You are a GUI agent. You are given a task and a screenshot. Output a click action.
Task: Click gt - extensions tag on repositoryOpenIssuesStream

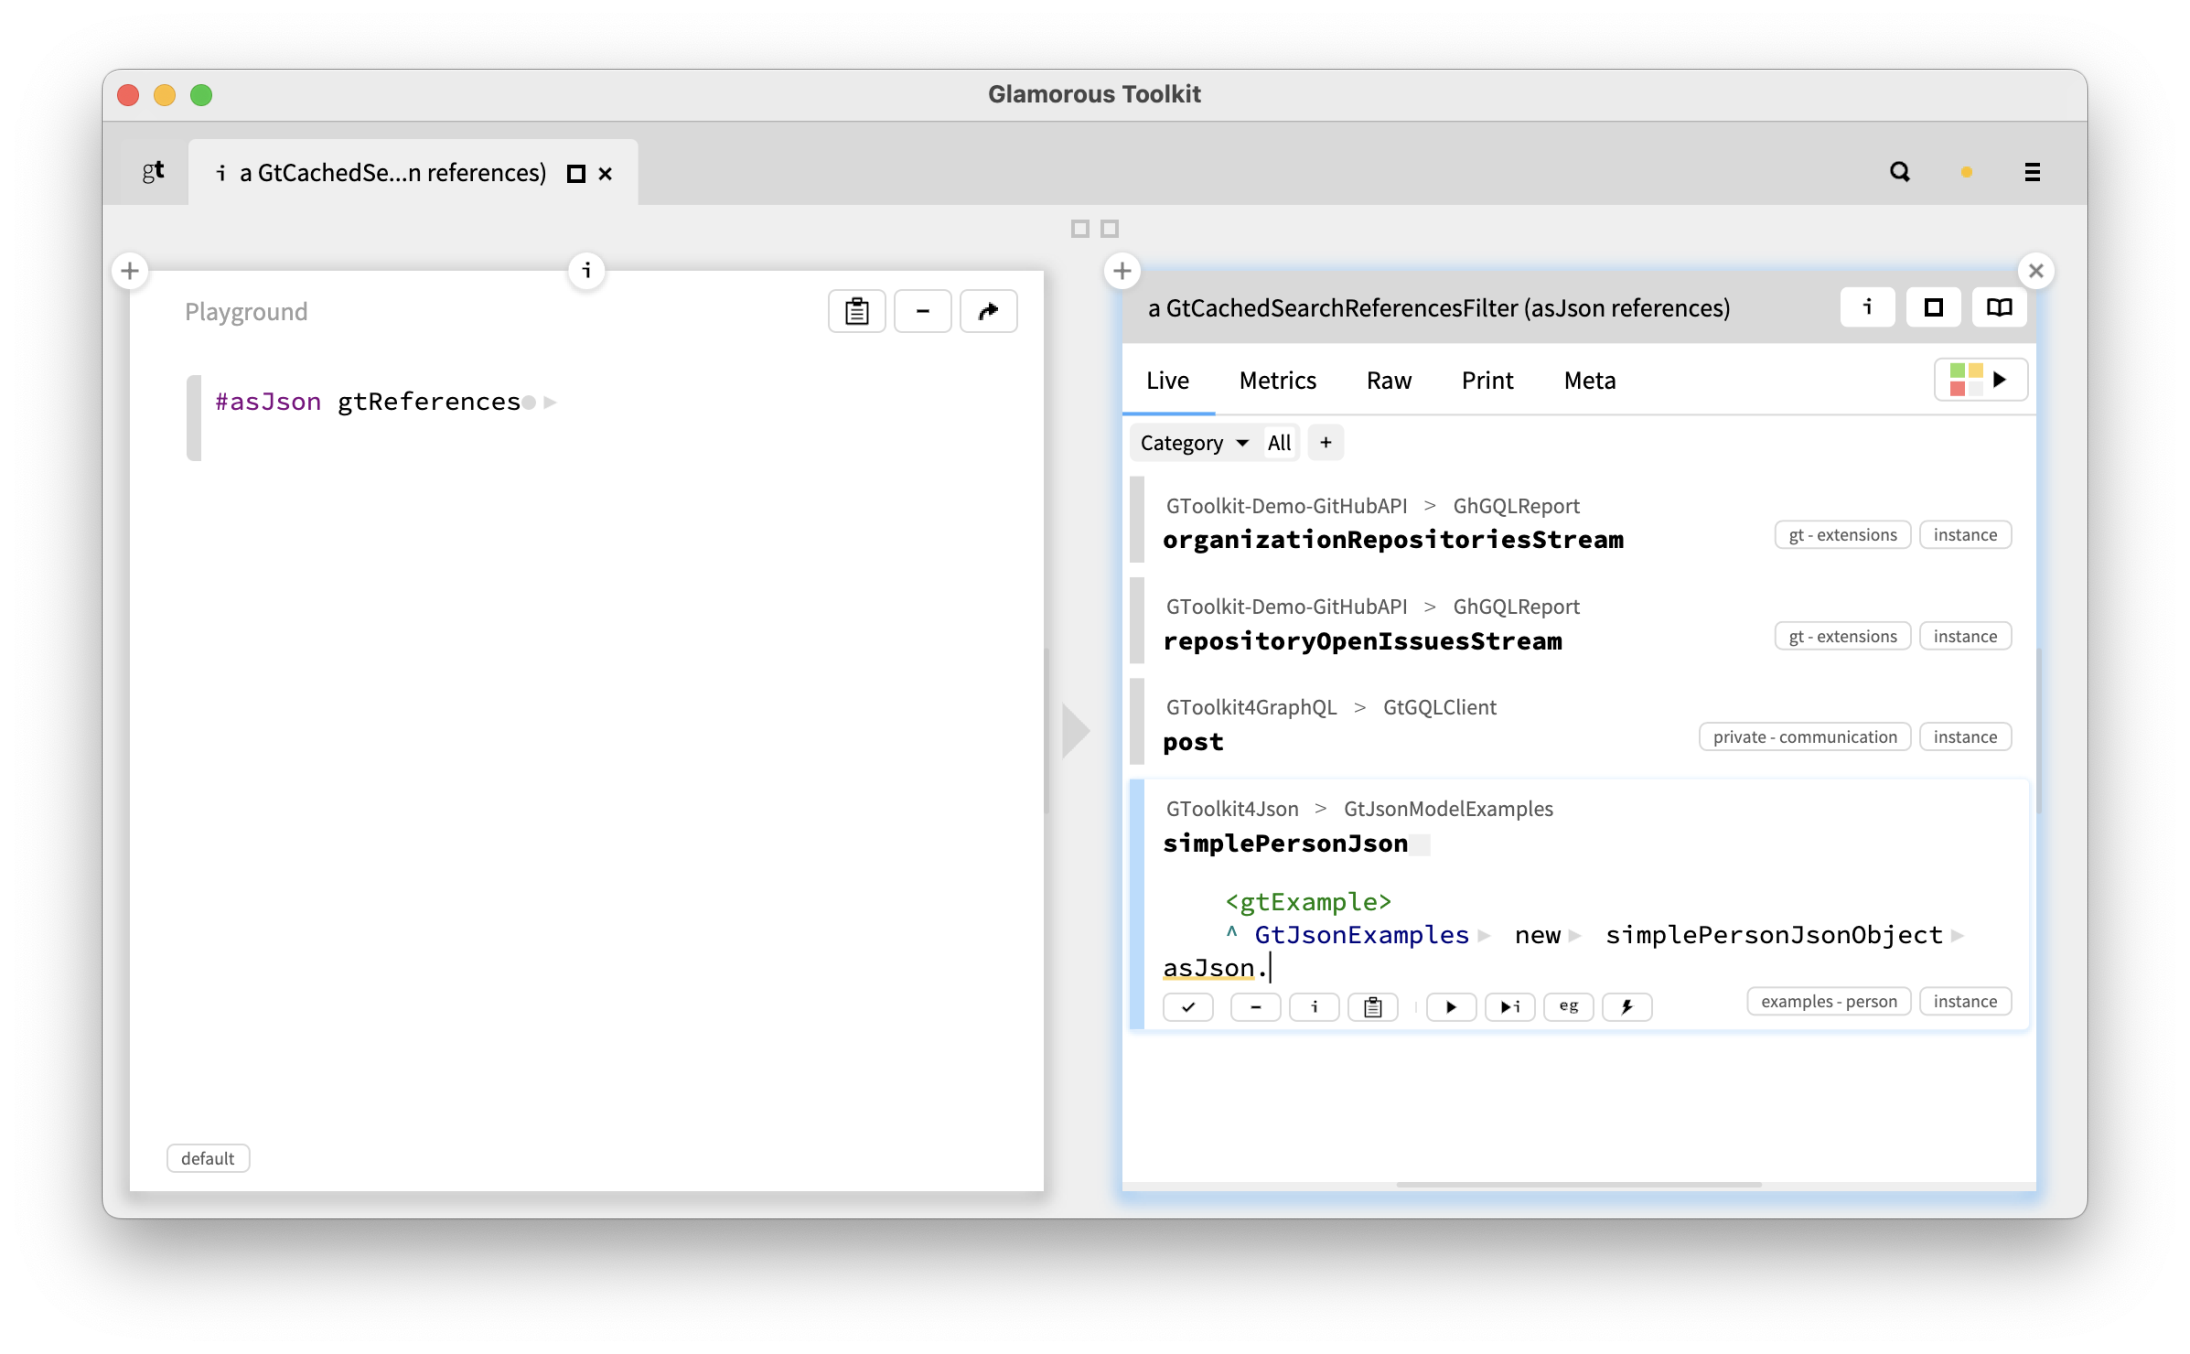1842,636
